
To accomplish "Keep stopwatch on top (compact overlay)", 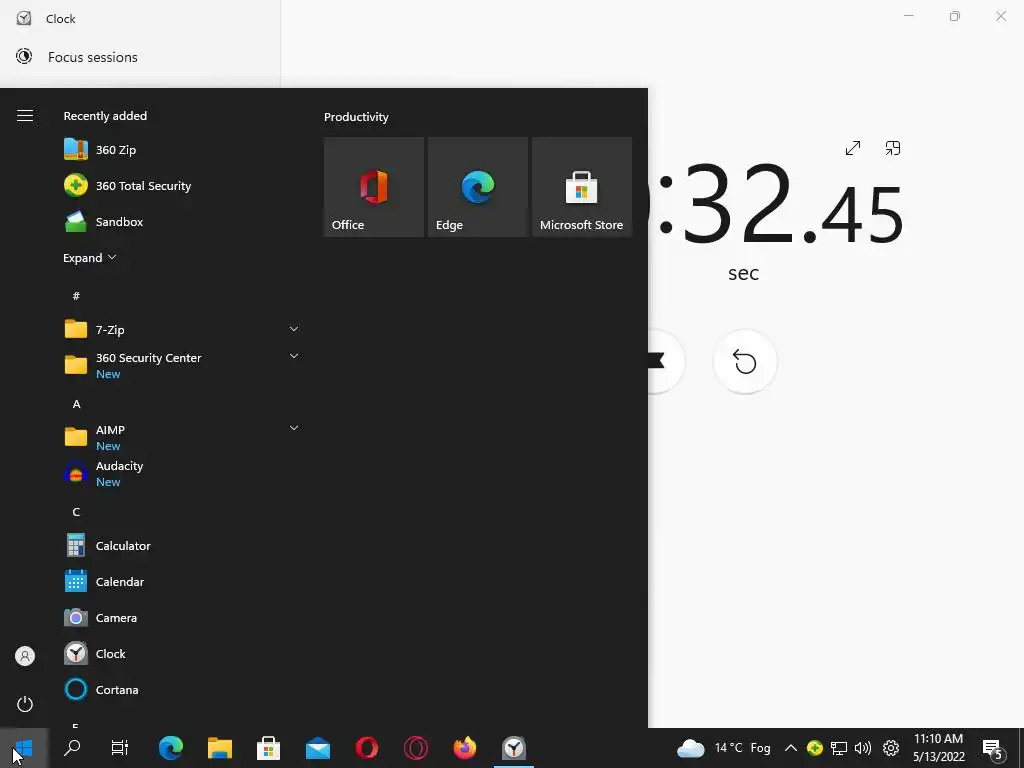I will pyautogui.click(x=893, y=148).
